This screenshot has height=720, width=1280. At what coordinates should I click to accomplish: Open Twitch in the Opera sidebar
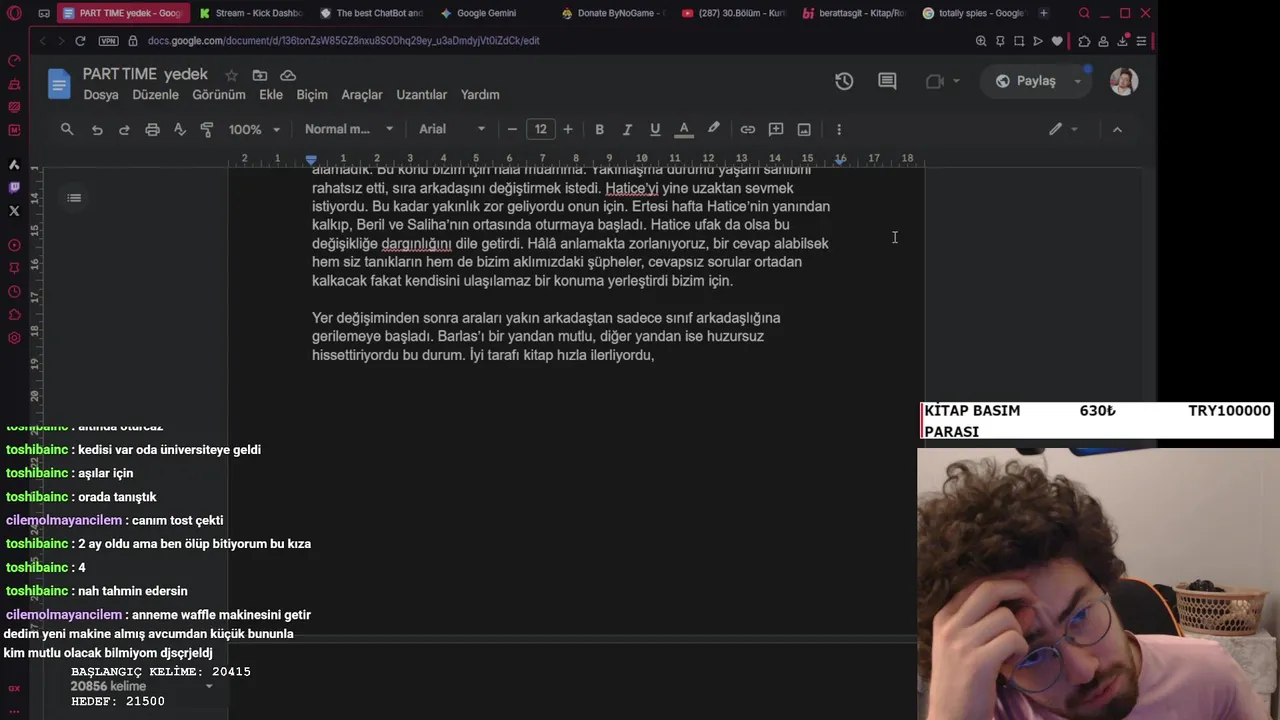pyautogui.click(x=14, y=187)
